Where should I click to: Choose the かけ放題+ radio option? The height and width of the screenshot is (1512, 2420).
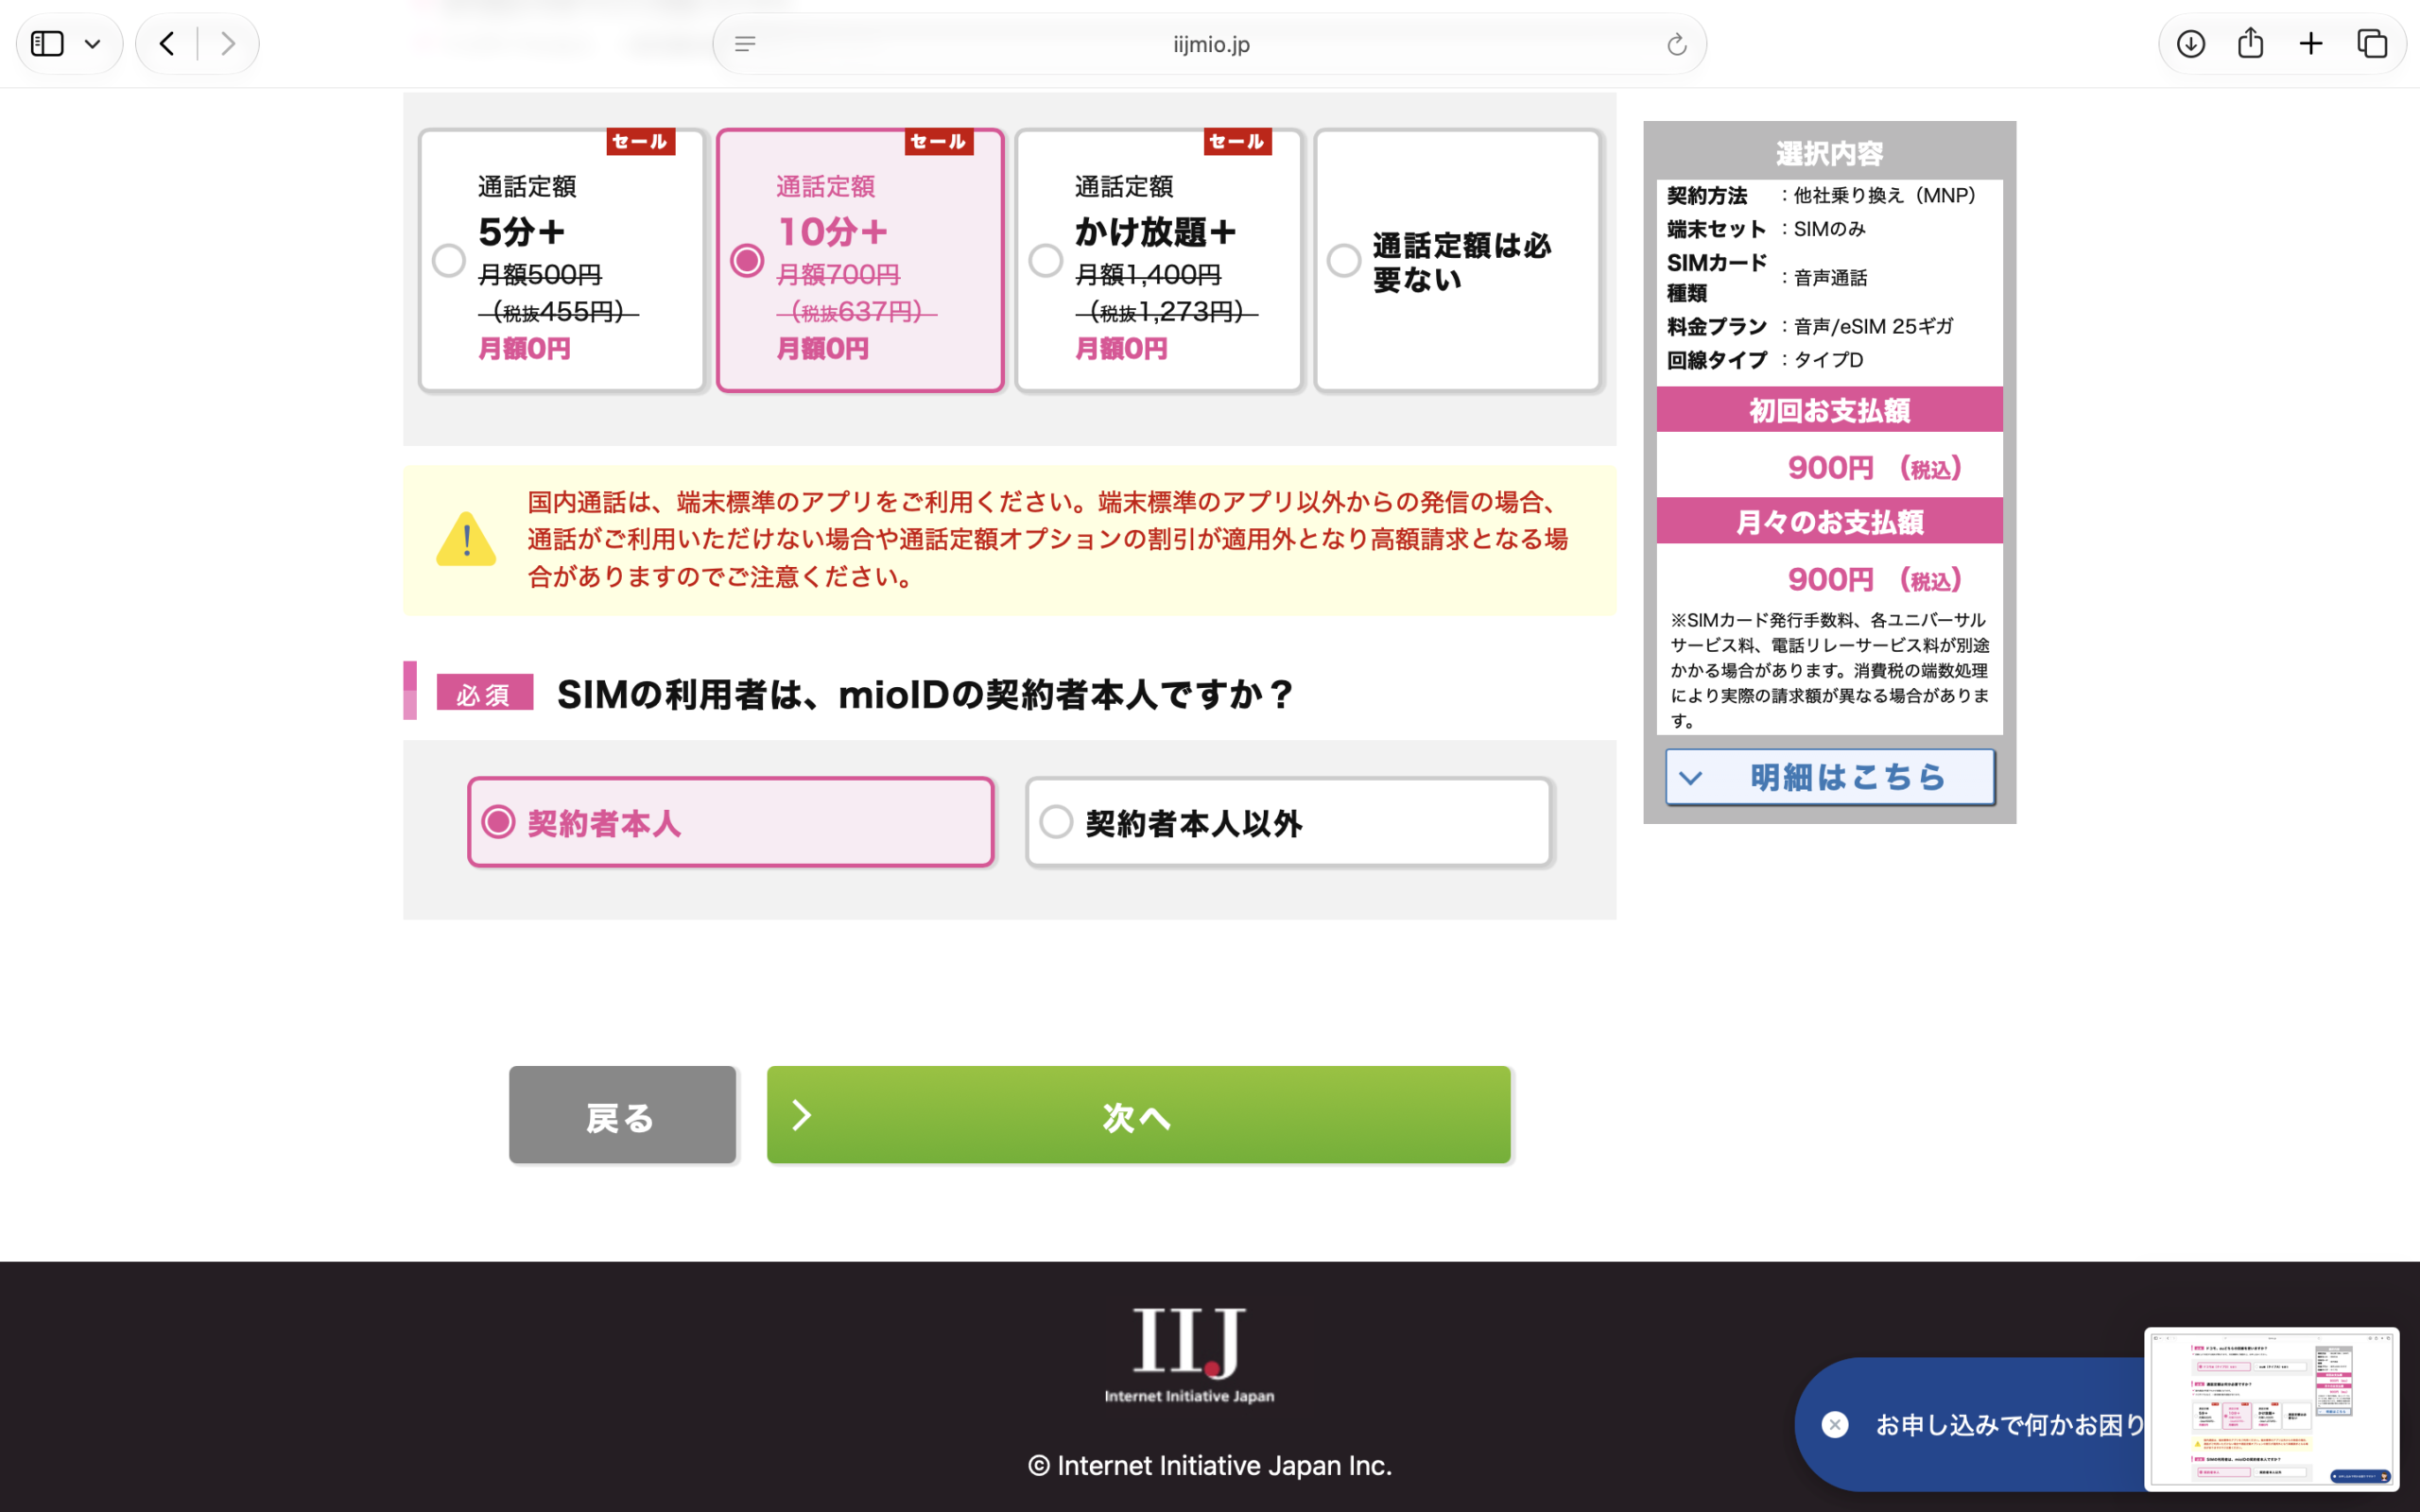tap(1046, 261)
